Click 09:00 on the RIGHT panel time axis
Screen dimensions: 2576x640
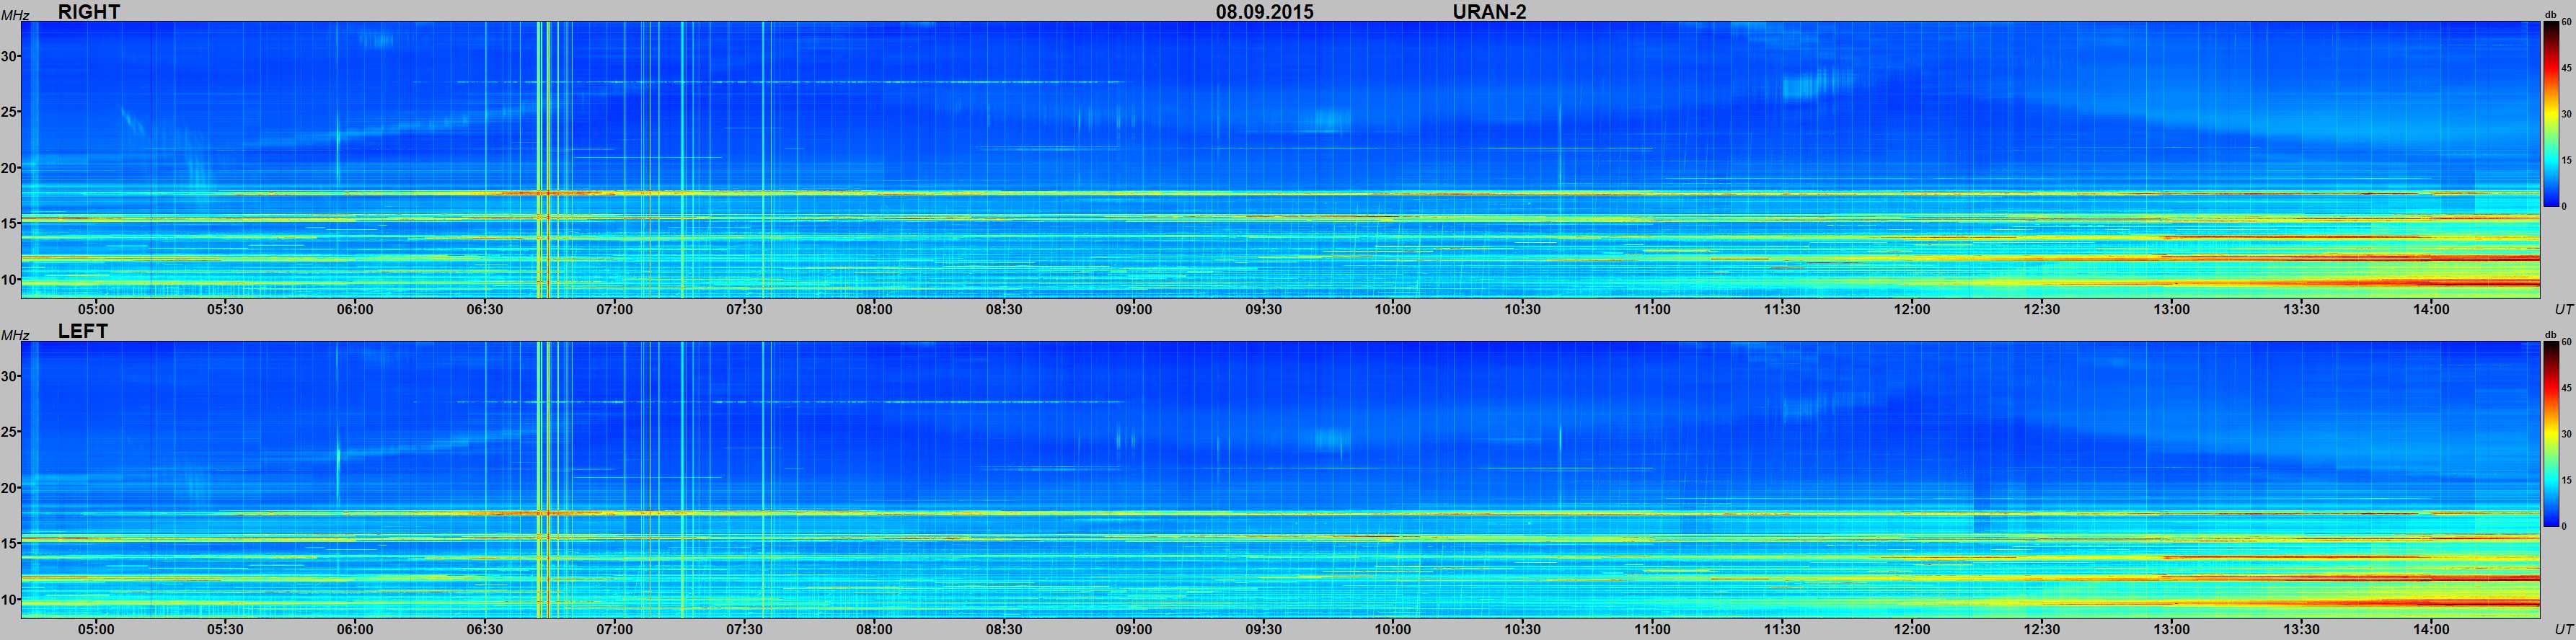pyautogui.click(x=1134, y=309)
